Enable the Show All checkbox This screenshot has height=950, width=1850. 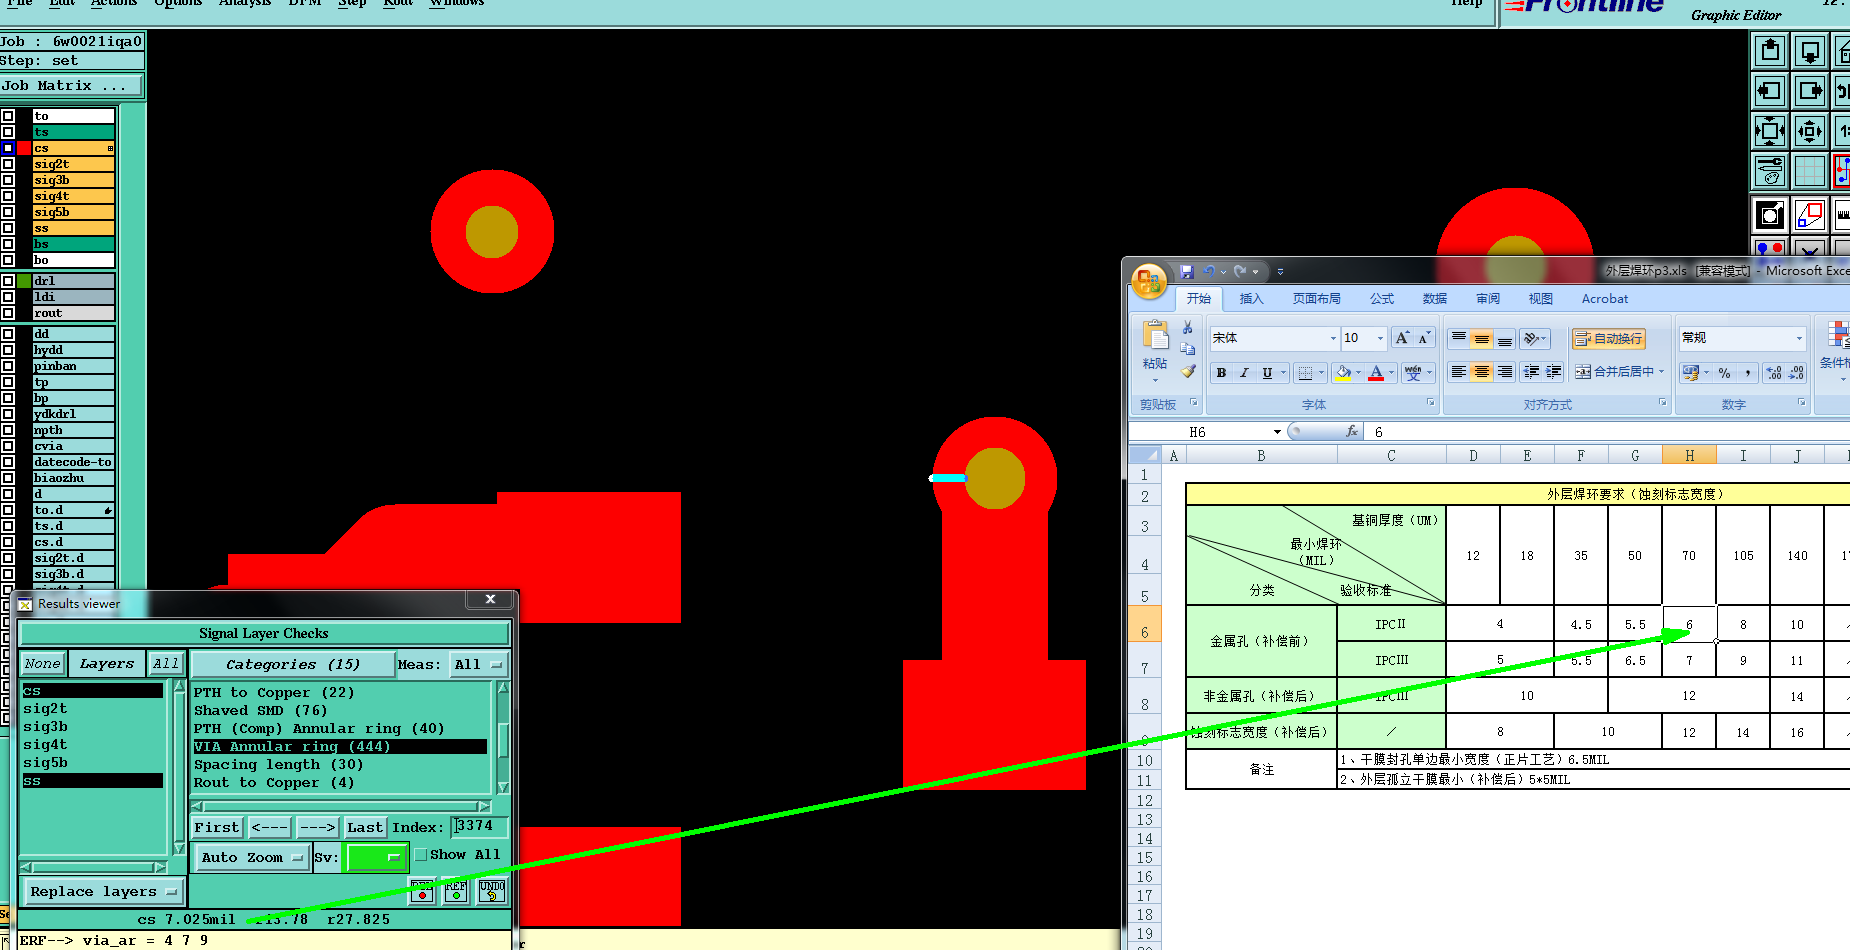click(x=421, y=855)
